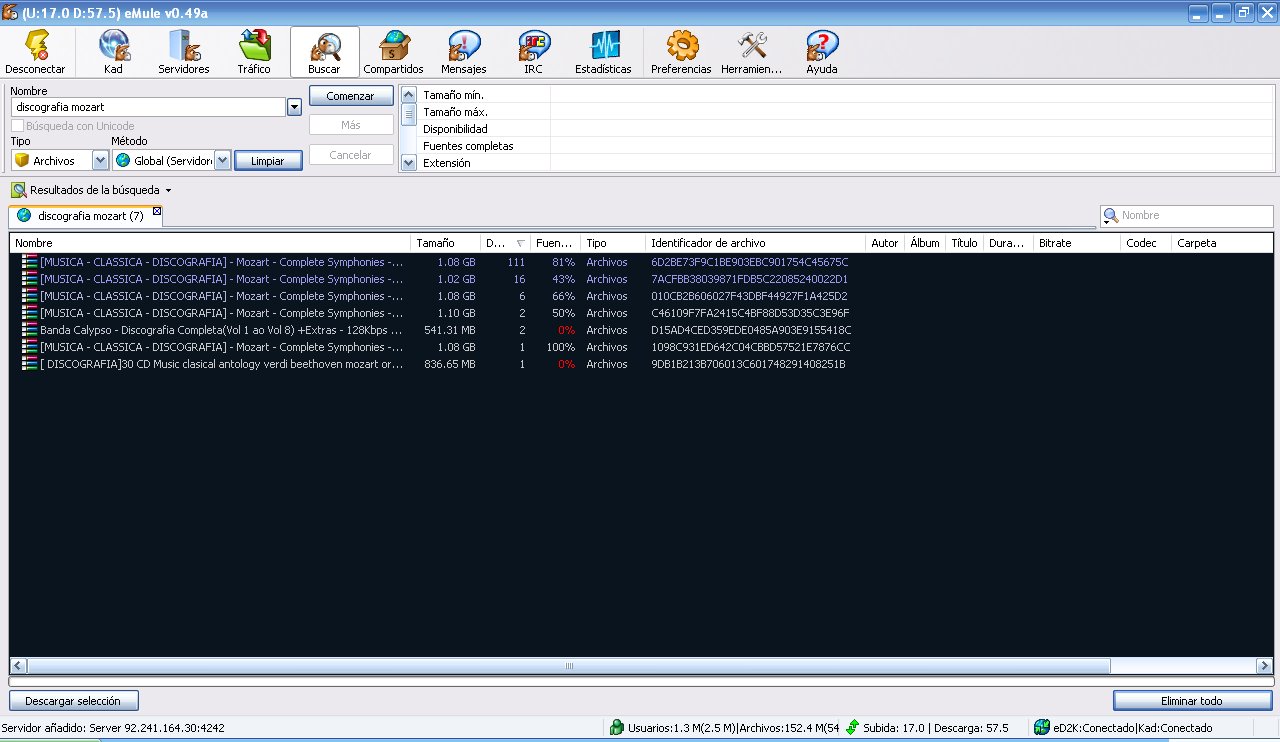Sort by the Carpeta column header
The height and width of the screenshot is (742, 1280).
[1221, 243]
